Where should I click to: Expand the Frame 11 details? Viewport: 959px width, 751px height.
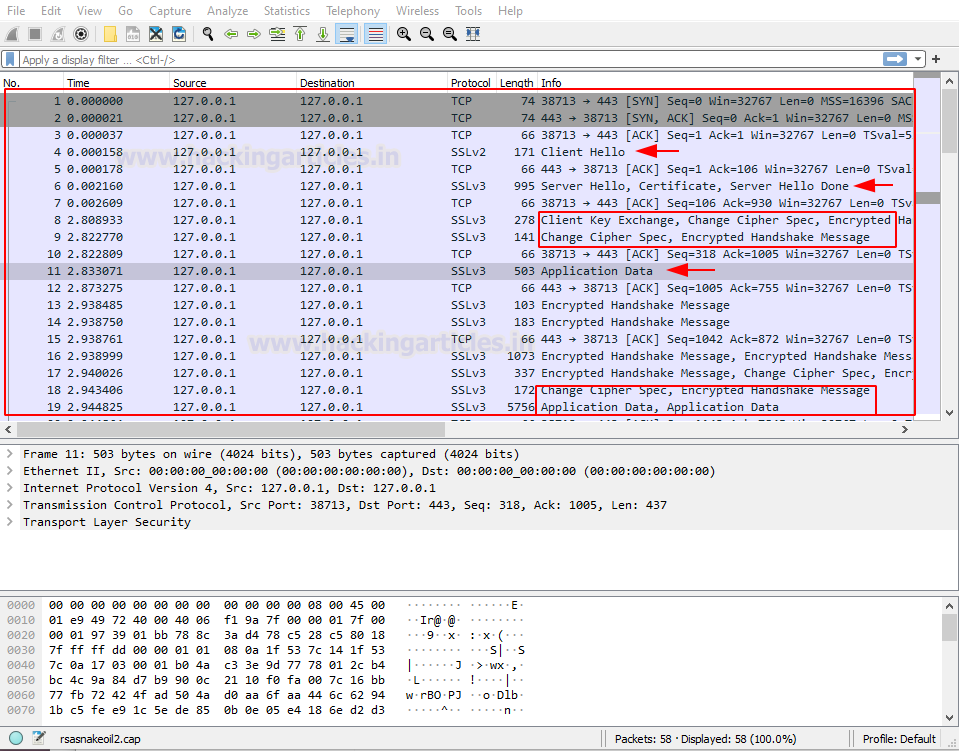point(10,454)
